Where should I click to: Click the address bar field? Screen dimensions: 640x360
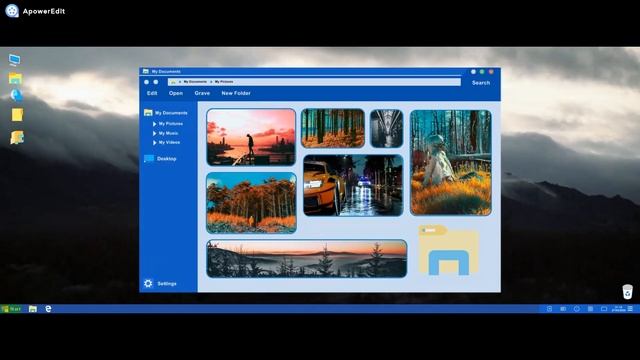point(314,82)
